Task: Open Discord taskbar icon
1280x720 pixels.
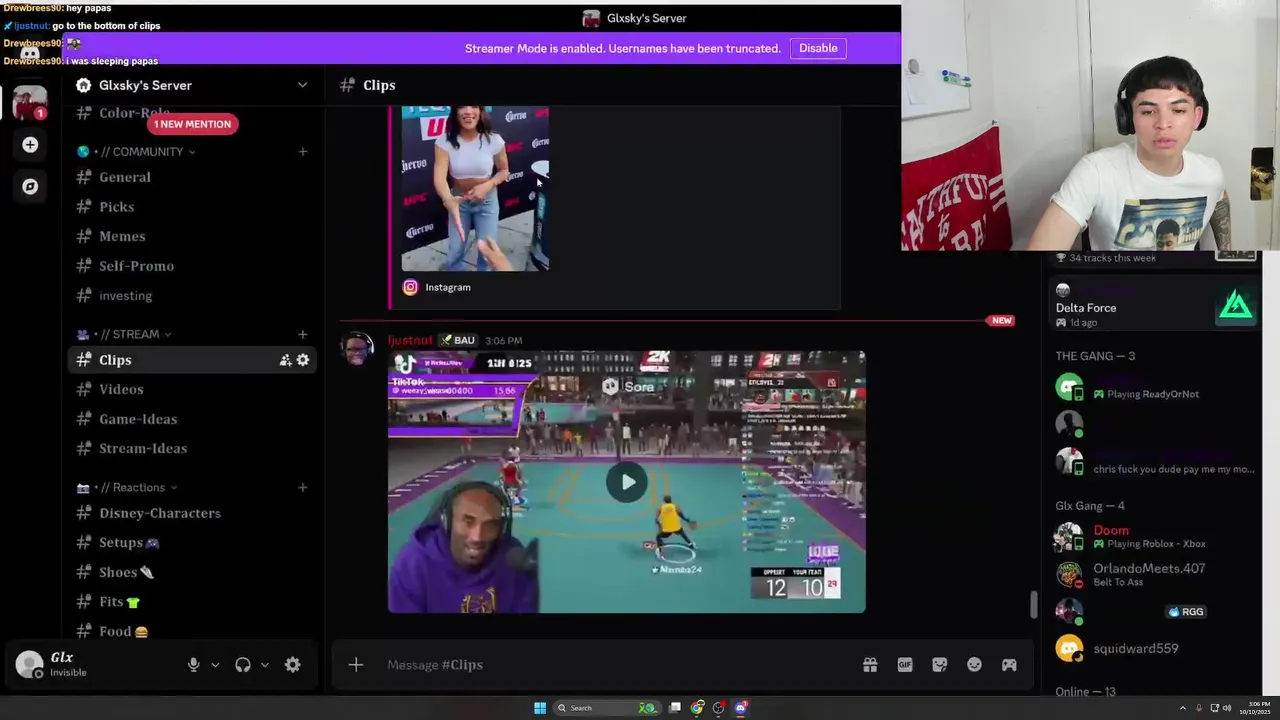Action: coord(741,708)
